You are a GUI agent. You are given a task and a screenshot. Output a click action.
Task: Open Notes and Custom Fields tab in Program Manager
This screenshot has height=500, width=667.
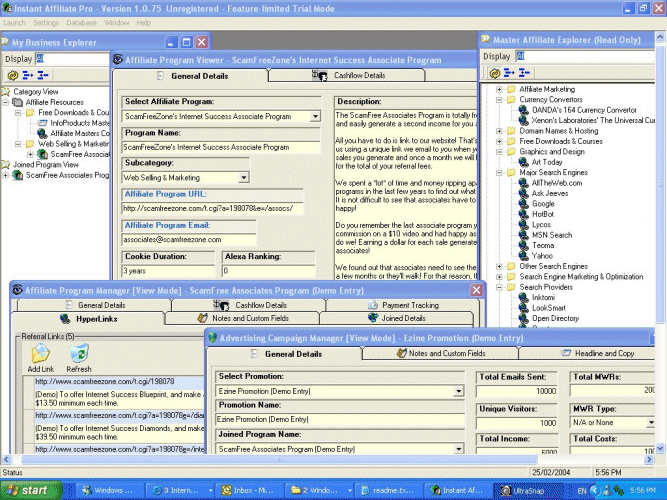tap(242, 318)
